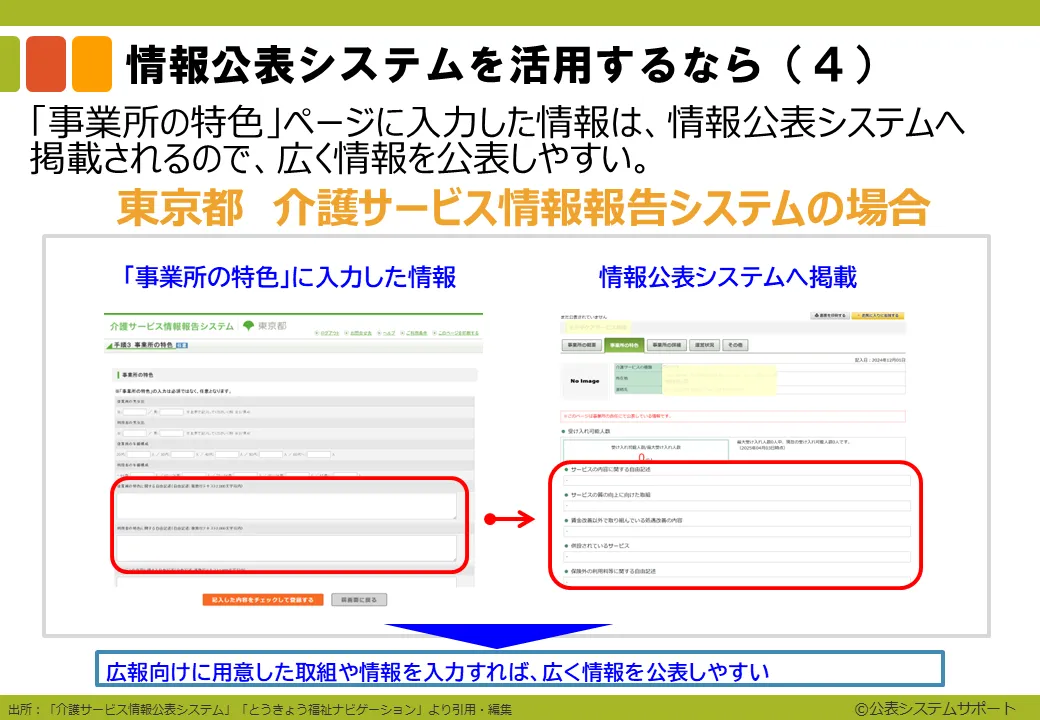The height and width of the screenshot is (720, 1040).
Task: Click the ©公表システムサポート copyright text
Action: [936, 708]
